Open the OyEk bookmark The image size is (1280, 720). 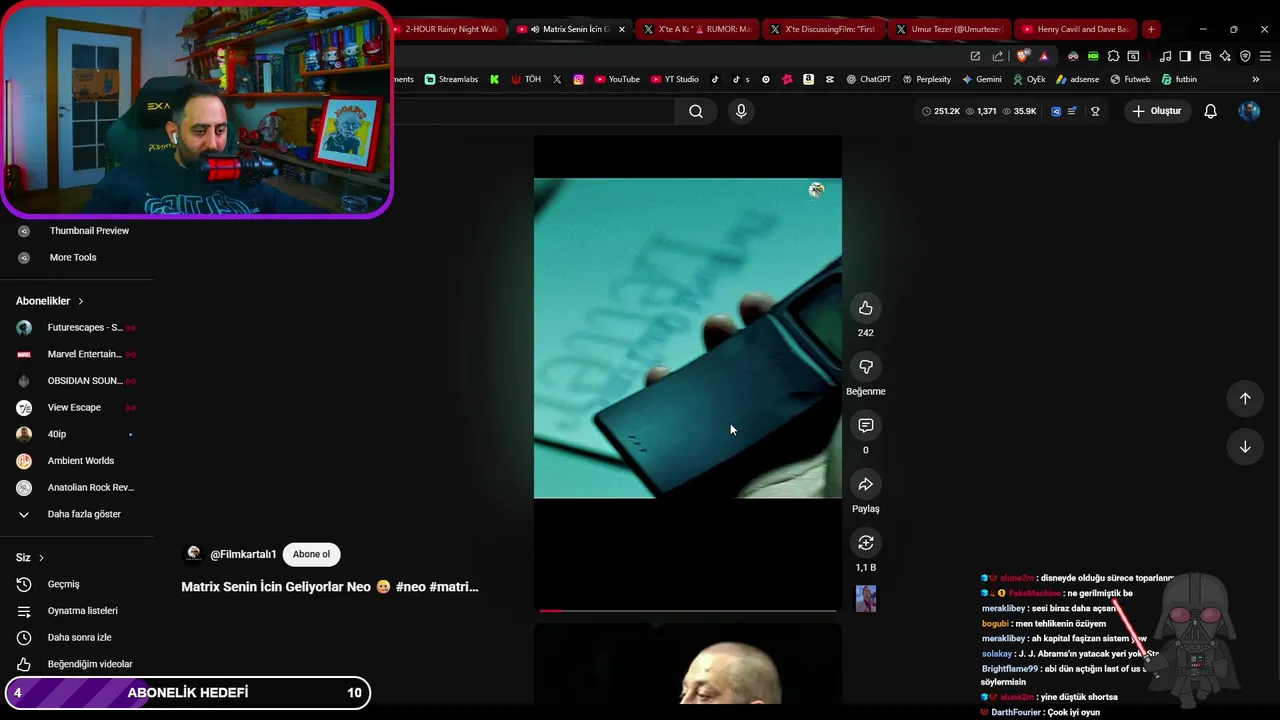coord(1029,79)
